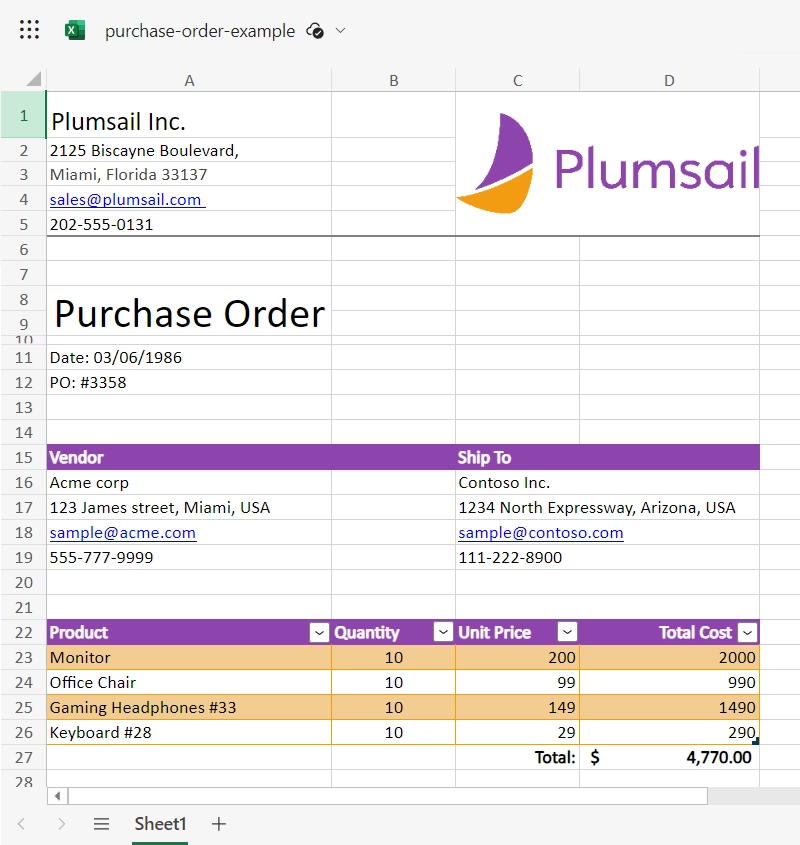
Task: Select column B header
Action: 394,80
